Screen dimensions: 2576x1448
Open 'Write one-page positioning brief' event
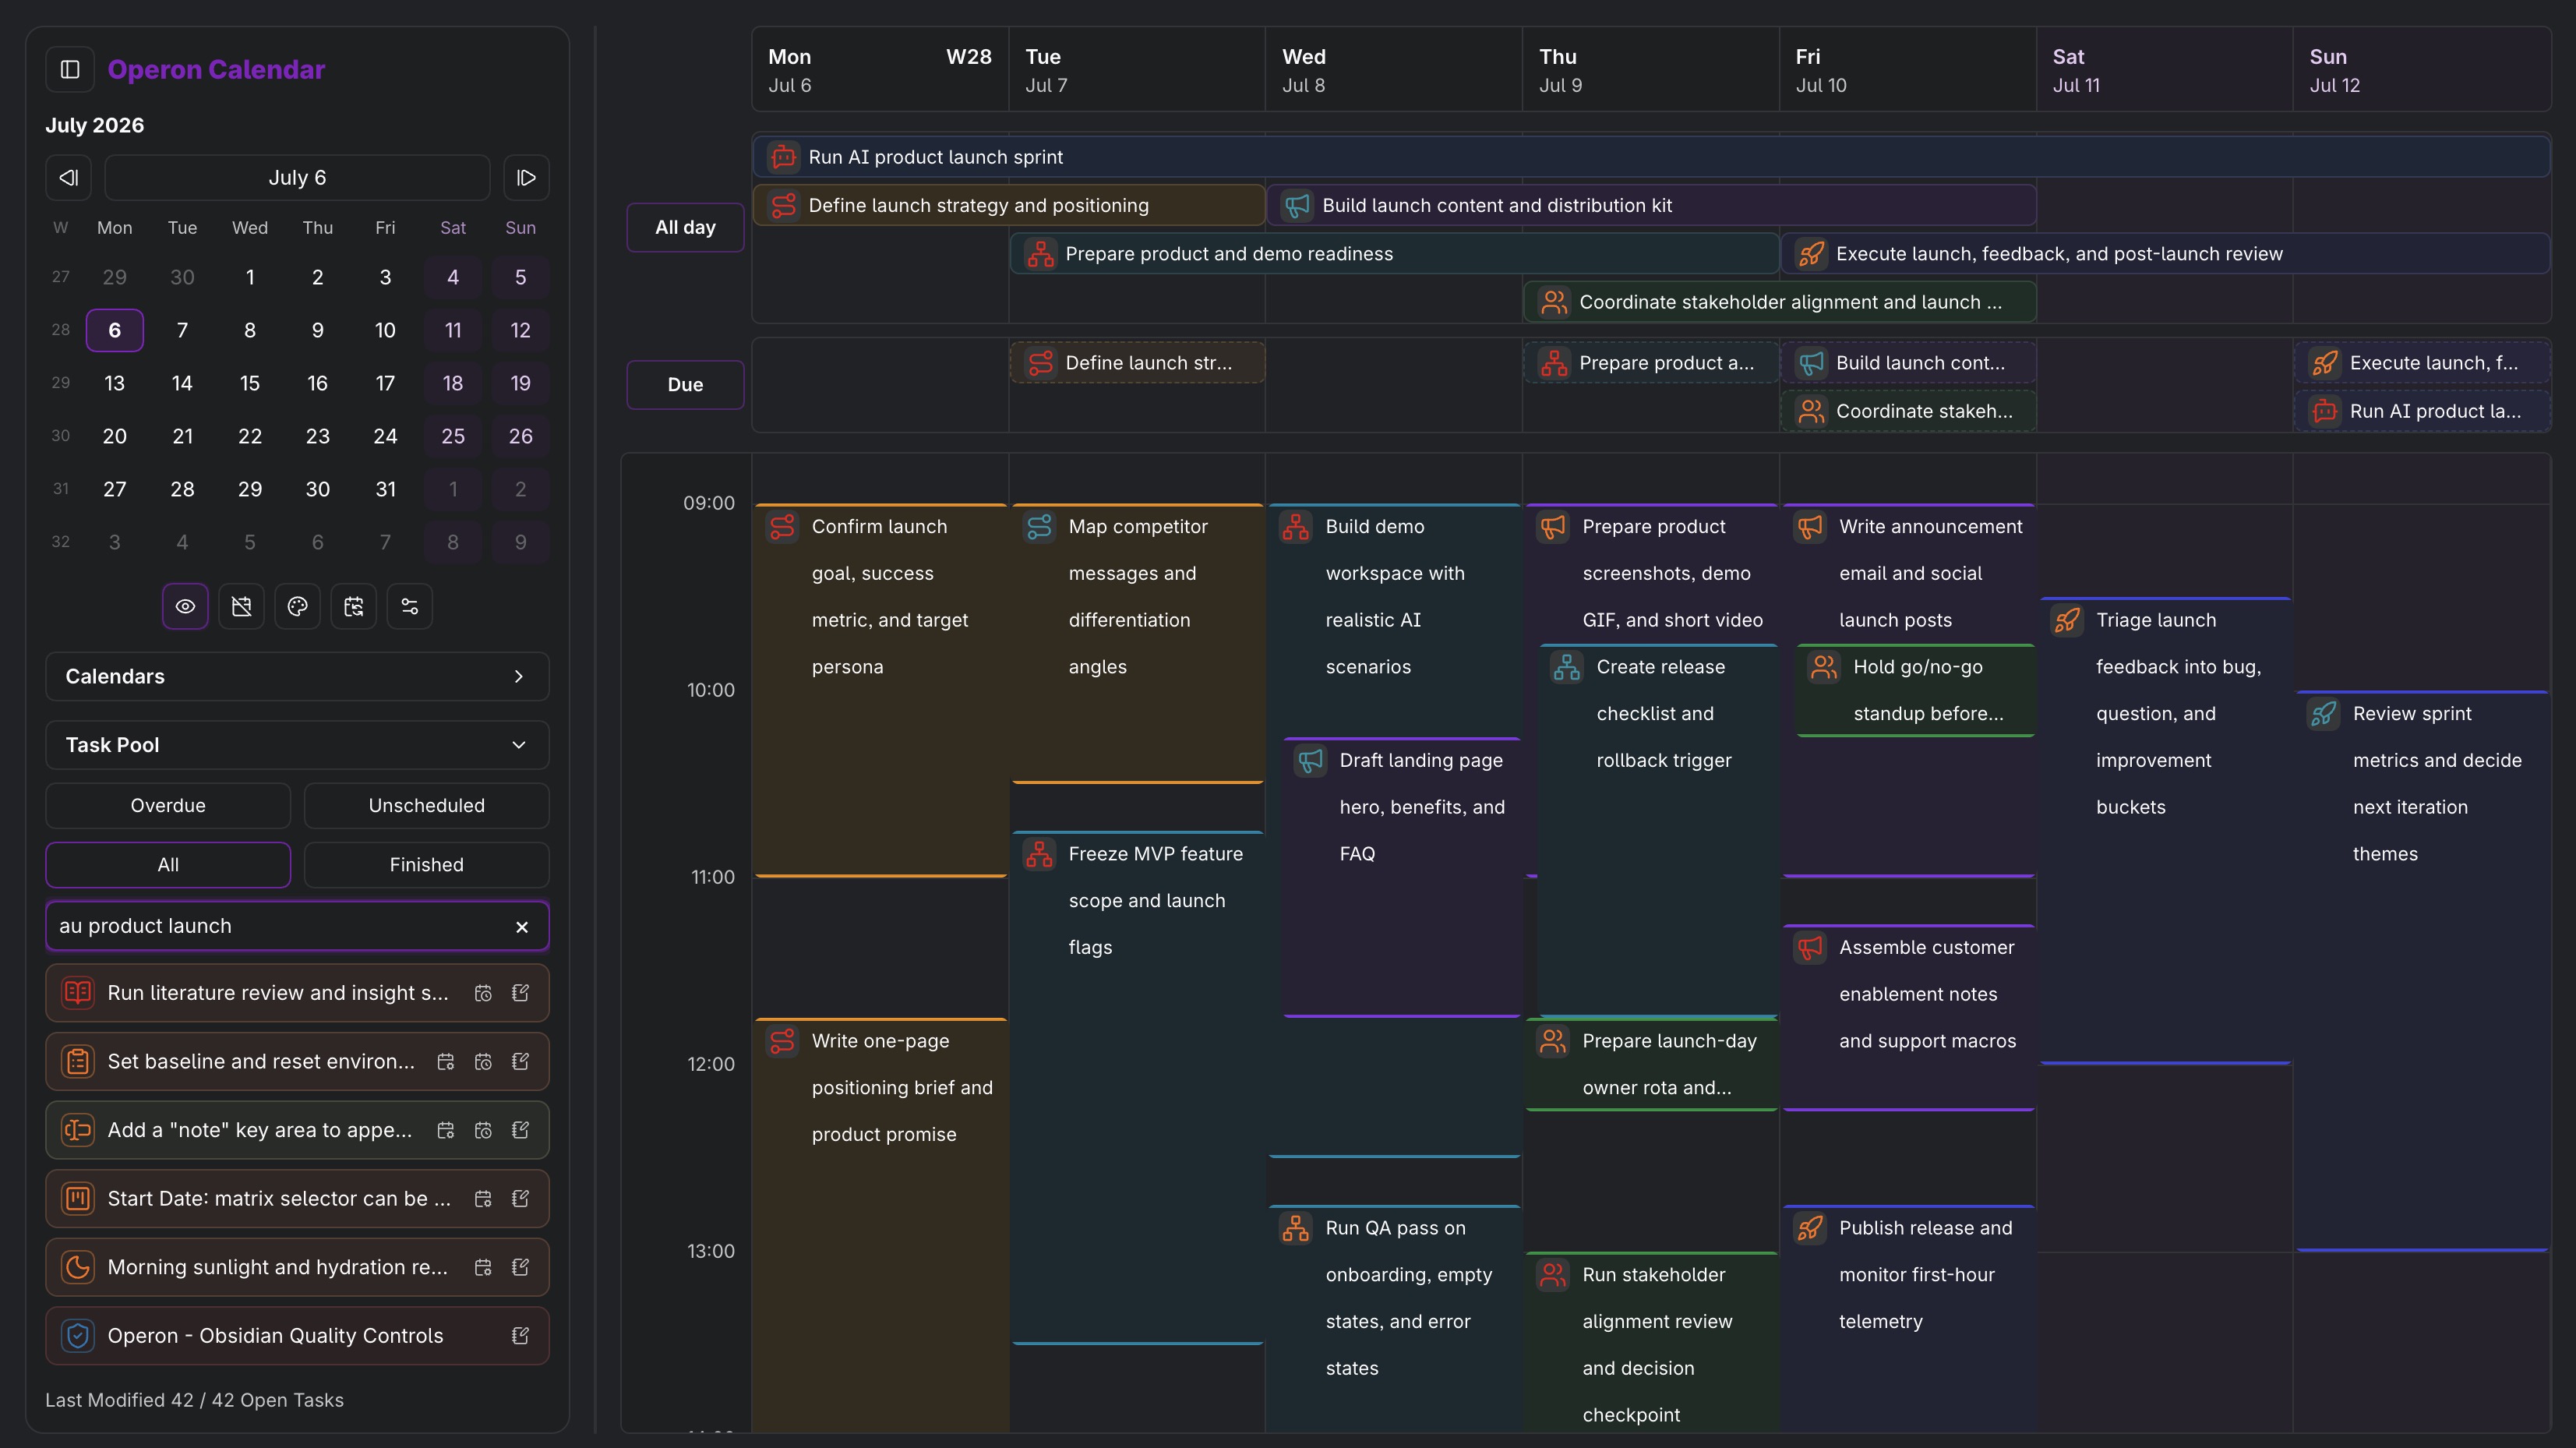coord(880,1225)
